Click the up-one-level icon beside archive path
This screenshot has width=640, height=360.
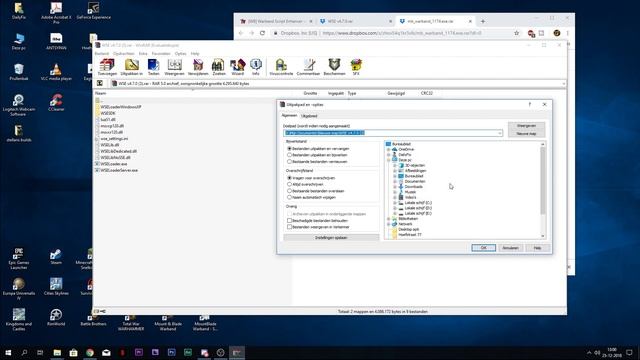[x=100, y=83]
